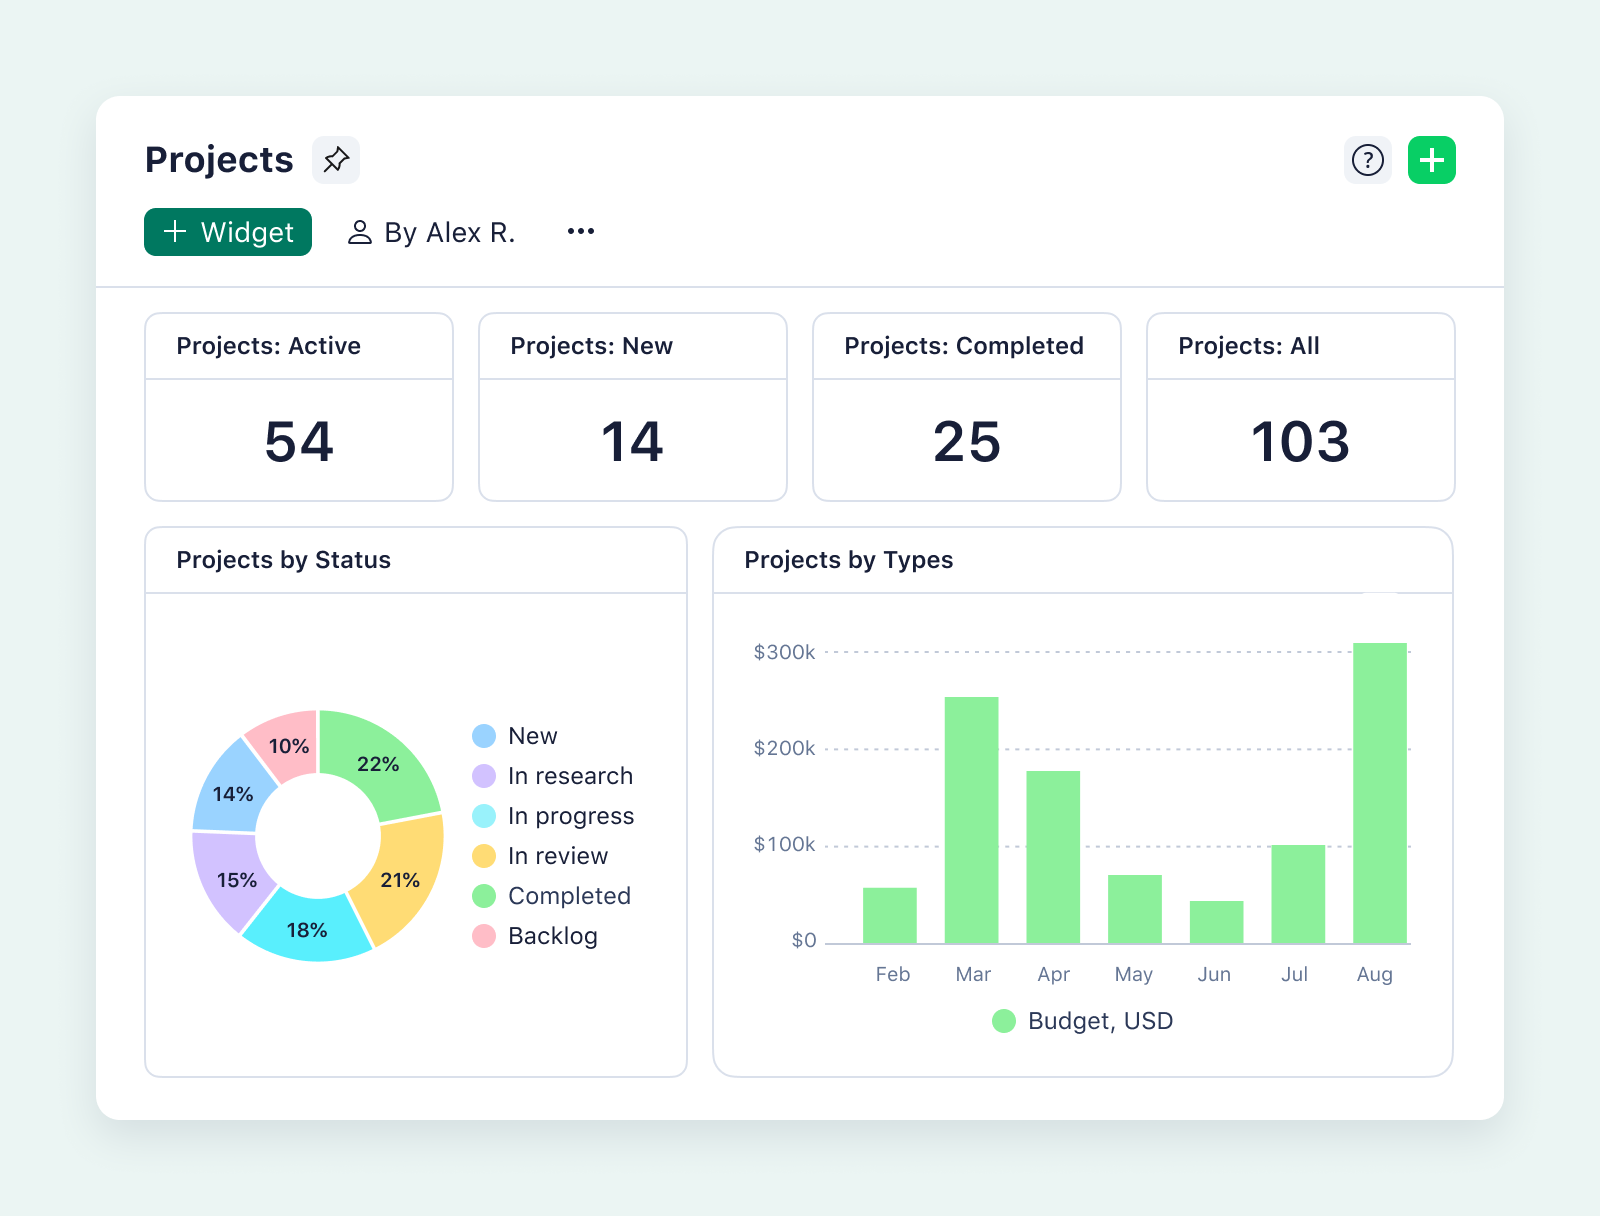Image resolution: width=1600 pixels, height=1216 pixels.
Task: Click the pin icon next to Projects title
Action: [336, 159]
